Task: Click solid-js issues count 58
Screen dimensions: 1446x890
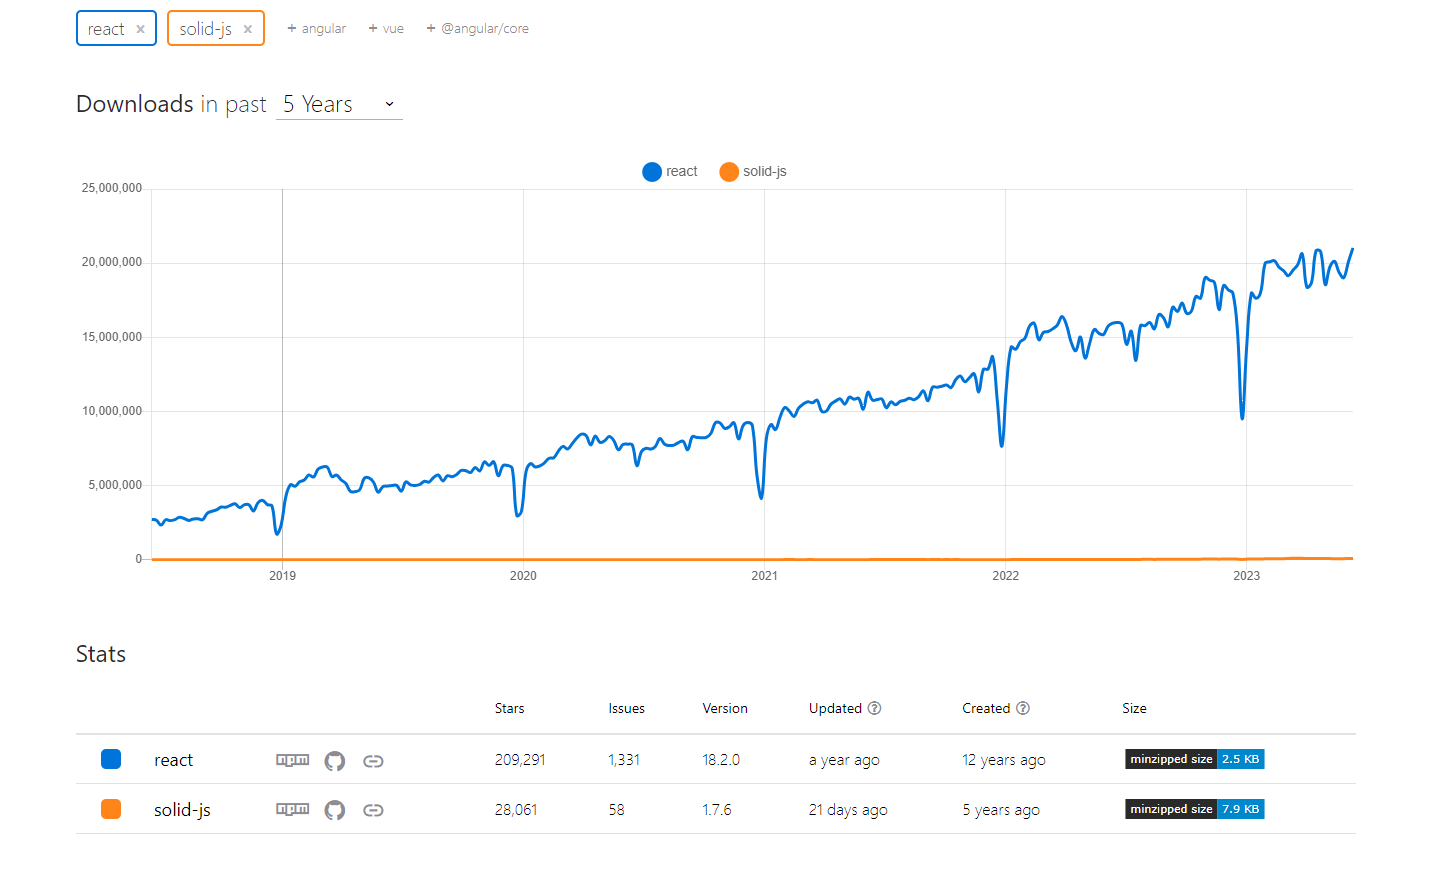Action: click(616, 810)
